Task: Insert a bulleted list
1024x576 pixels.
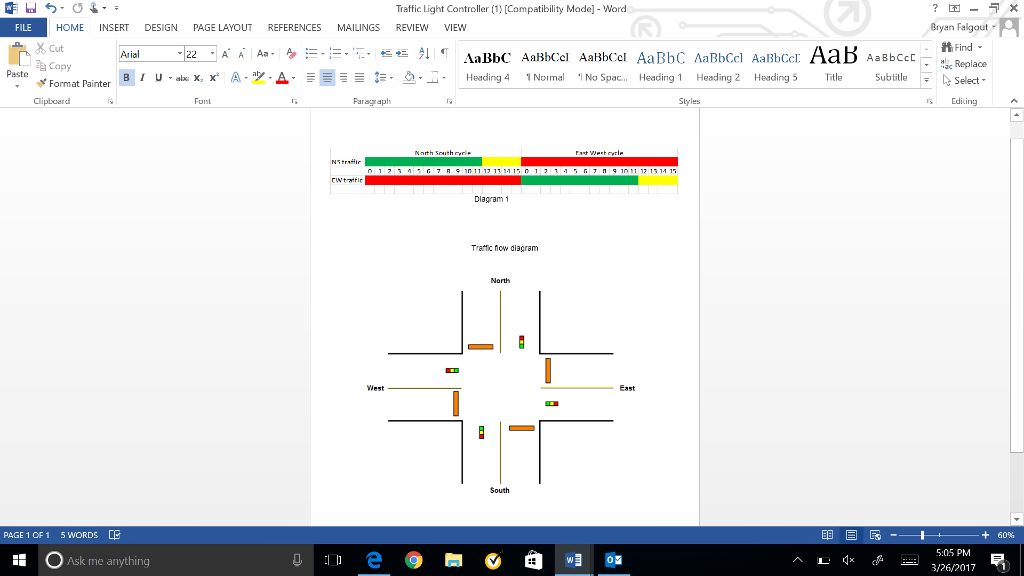Action: 312,54
